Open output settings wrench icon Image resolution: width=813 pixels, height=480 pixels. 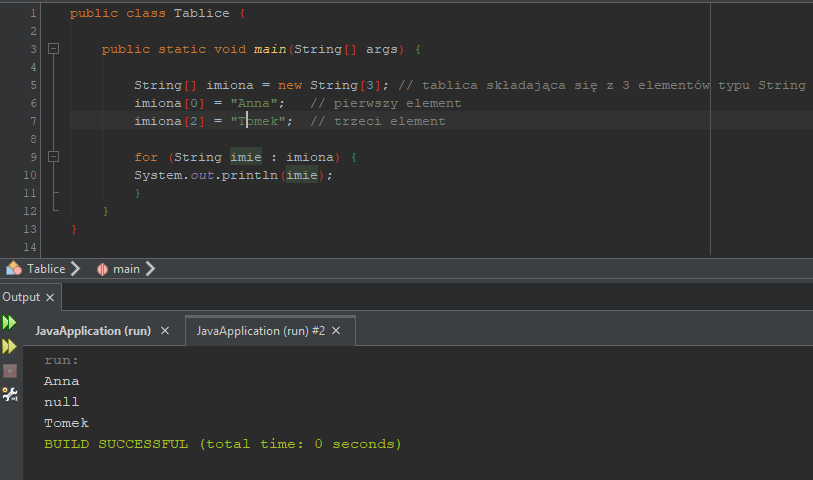[x=10, y=394]
